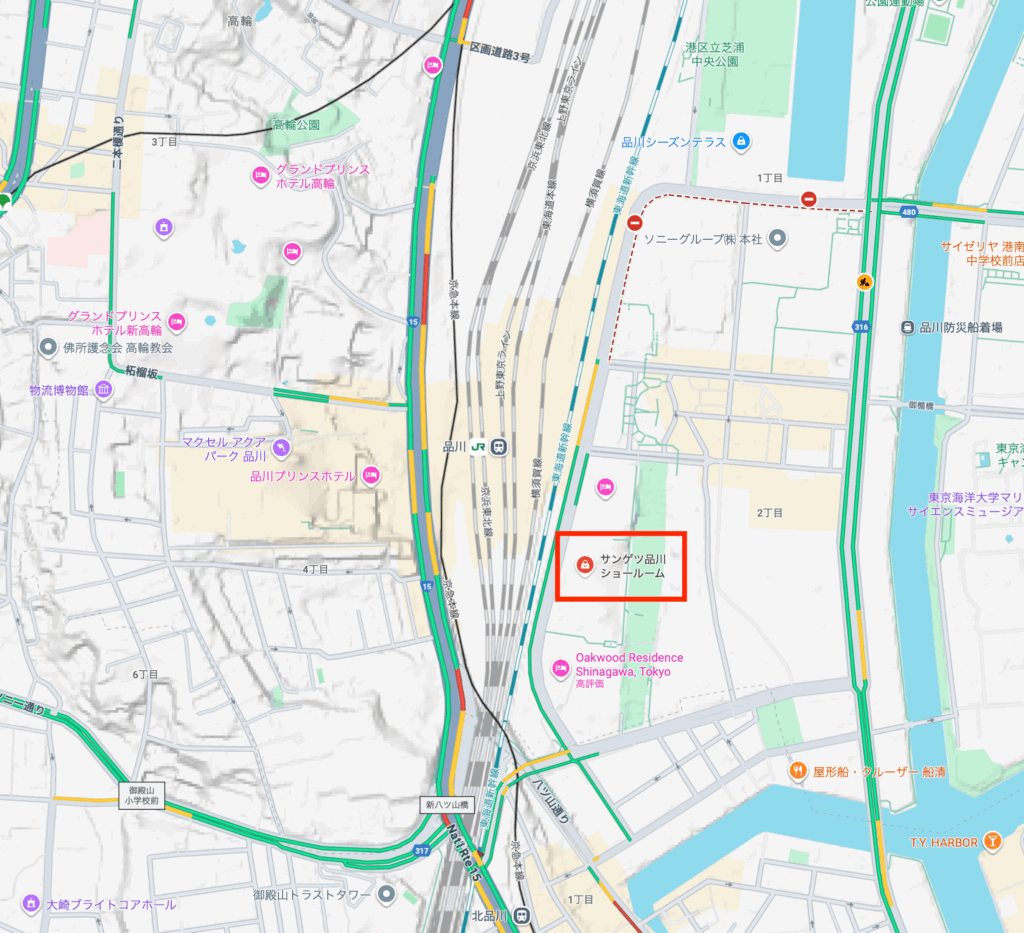Click the マクセル アクアパーク品川 attraction pin
The image size is (1024, 933).
tap(281, 447)
